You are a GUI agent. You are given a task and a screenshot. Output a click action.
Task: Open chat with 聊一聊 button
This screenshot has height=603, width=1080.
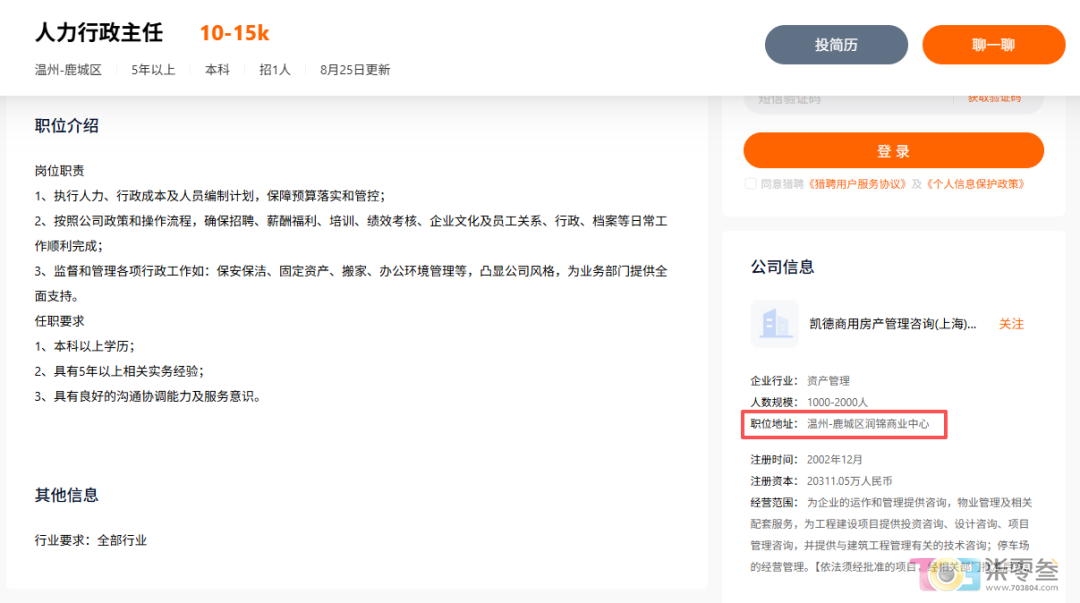point(993,45)
